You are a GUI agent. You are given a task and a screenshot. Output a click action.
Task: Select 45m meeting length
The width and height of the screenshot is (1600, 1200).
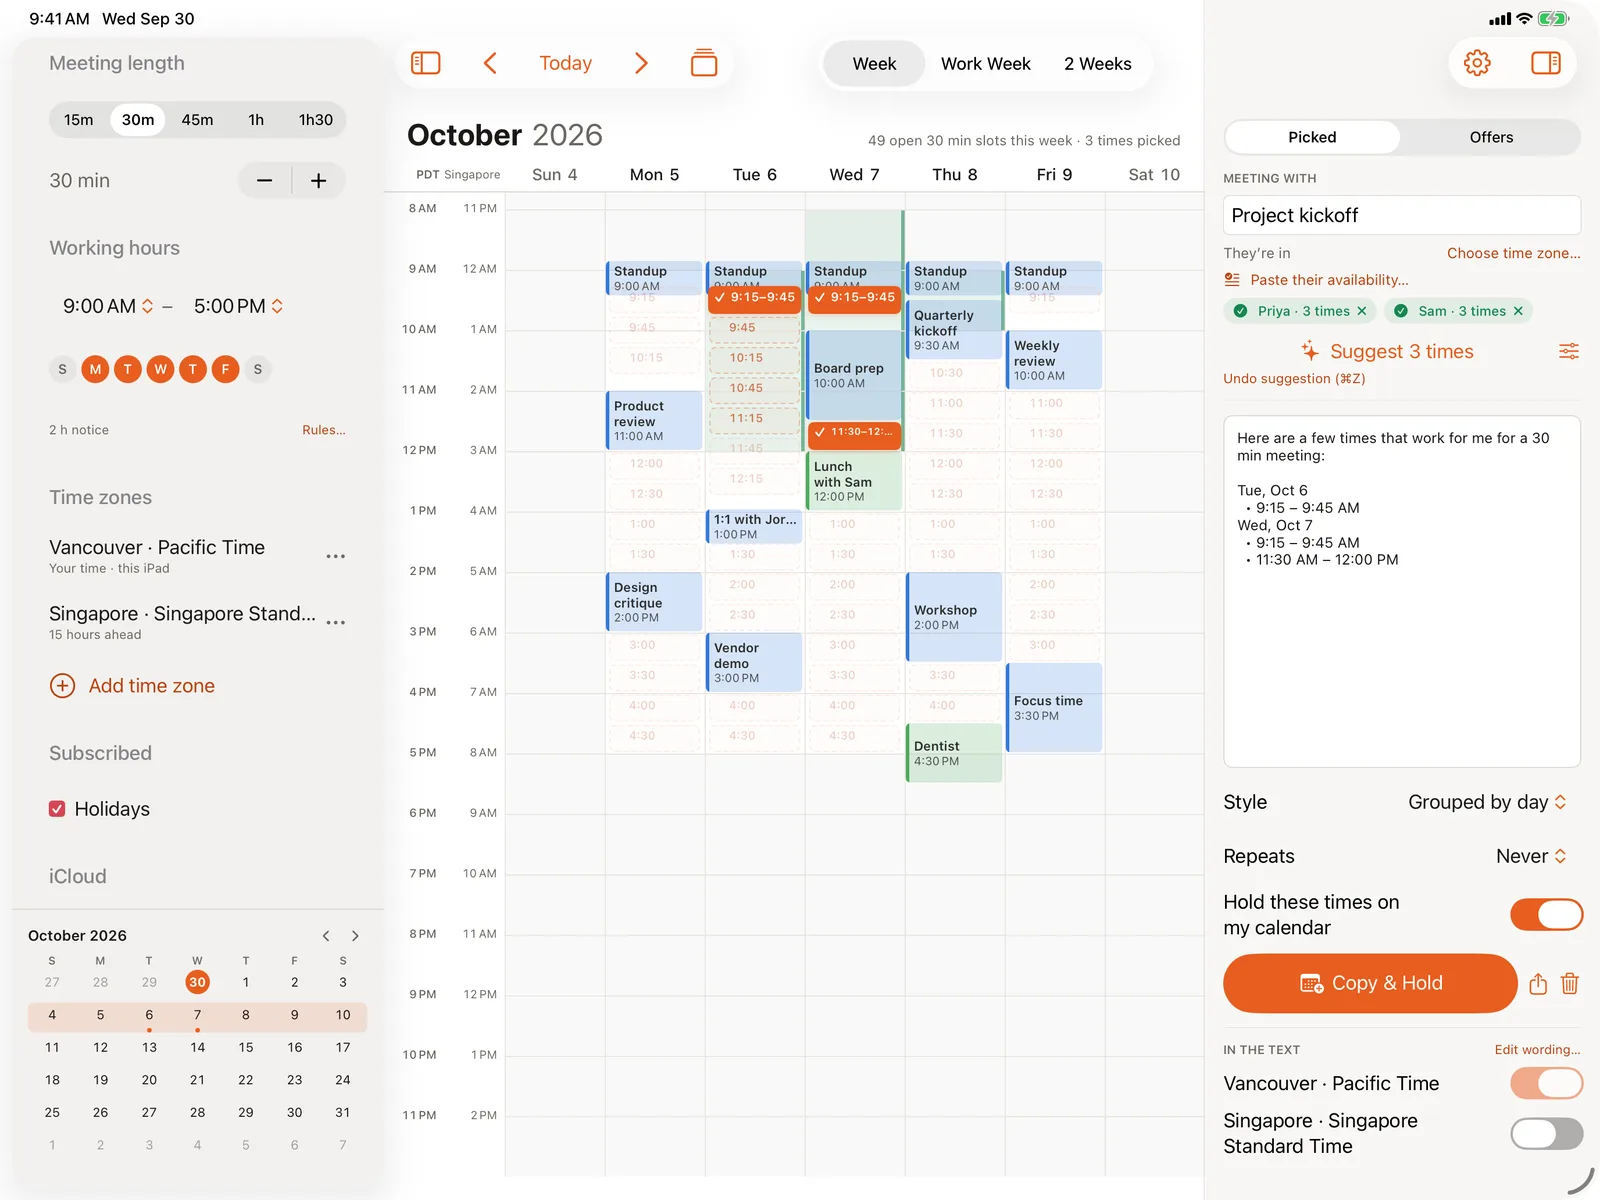[197, 120]
